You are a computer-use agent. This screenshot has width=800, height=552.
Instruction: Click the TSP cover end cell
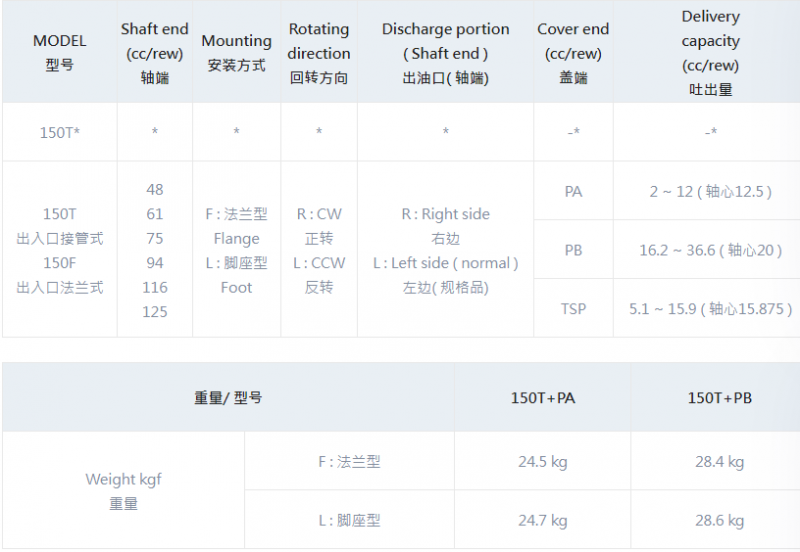point(573,309)
